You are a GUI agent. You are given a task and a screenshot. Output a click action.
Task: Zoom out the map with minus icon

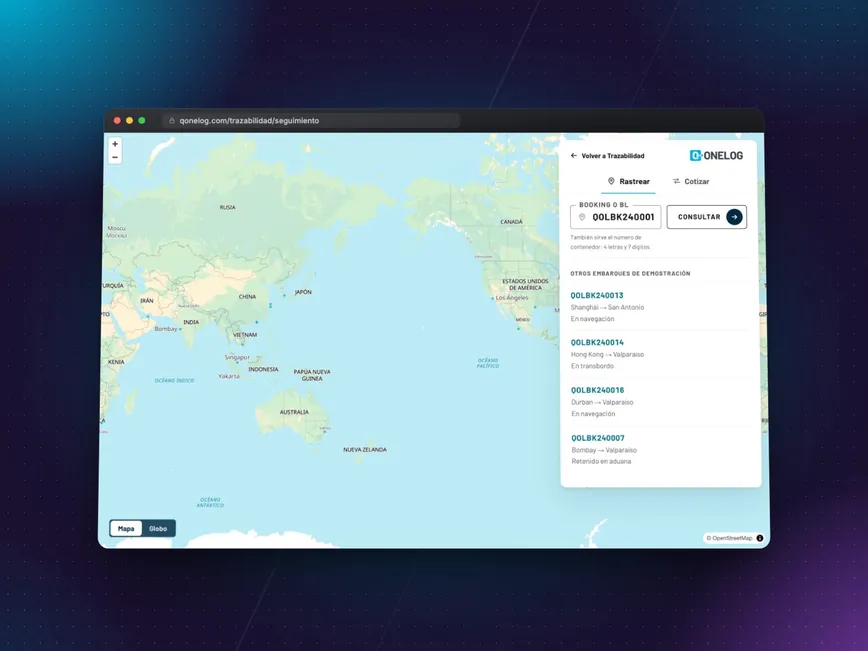tap(115, 157)
